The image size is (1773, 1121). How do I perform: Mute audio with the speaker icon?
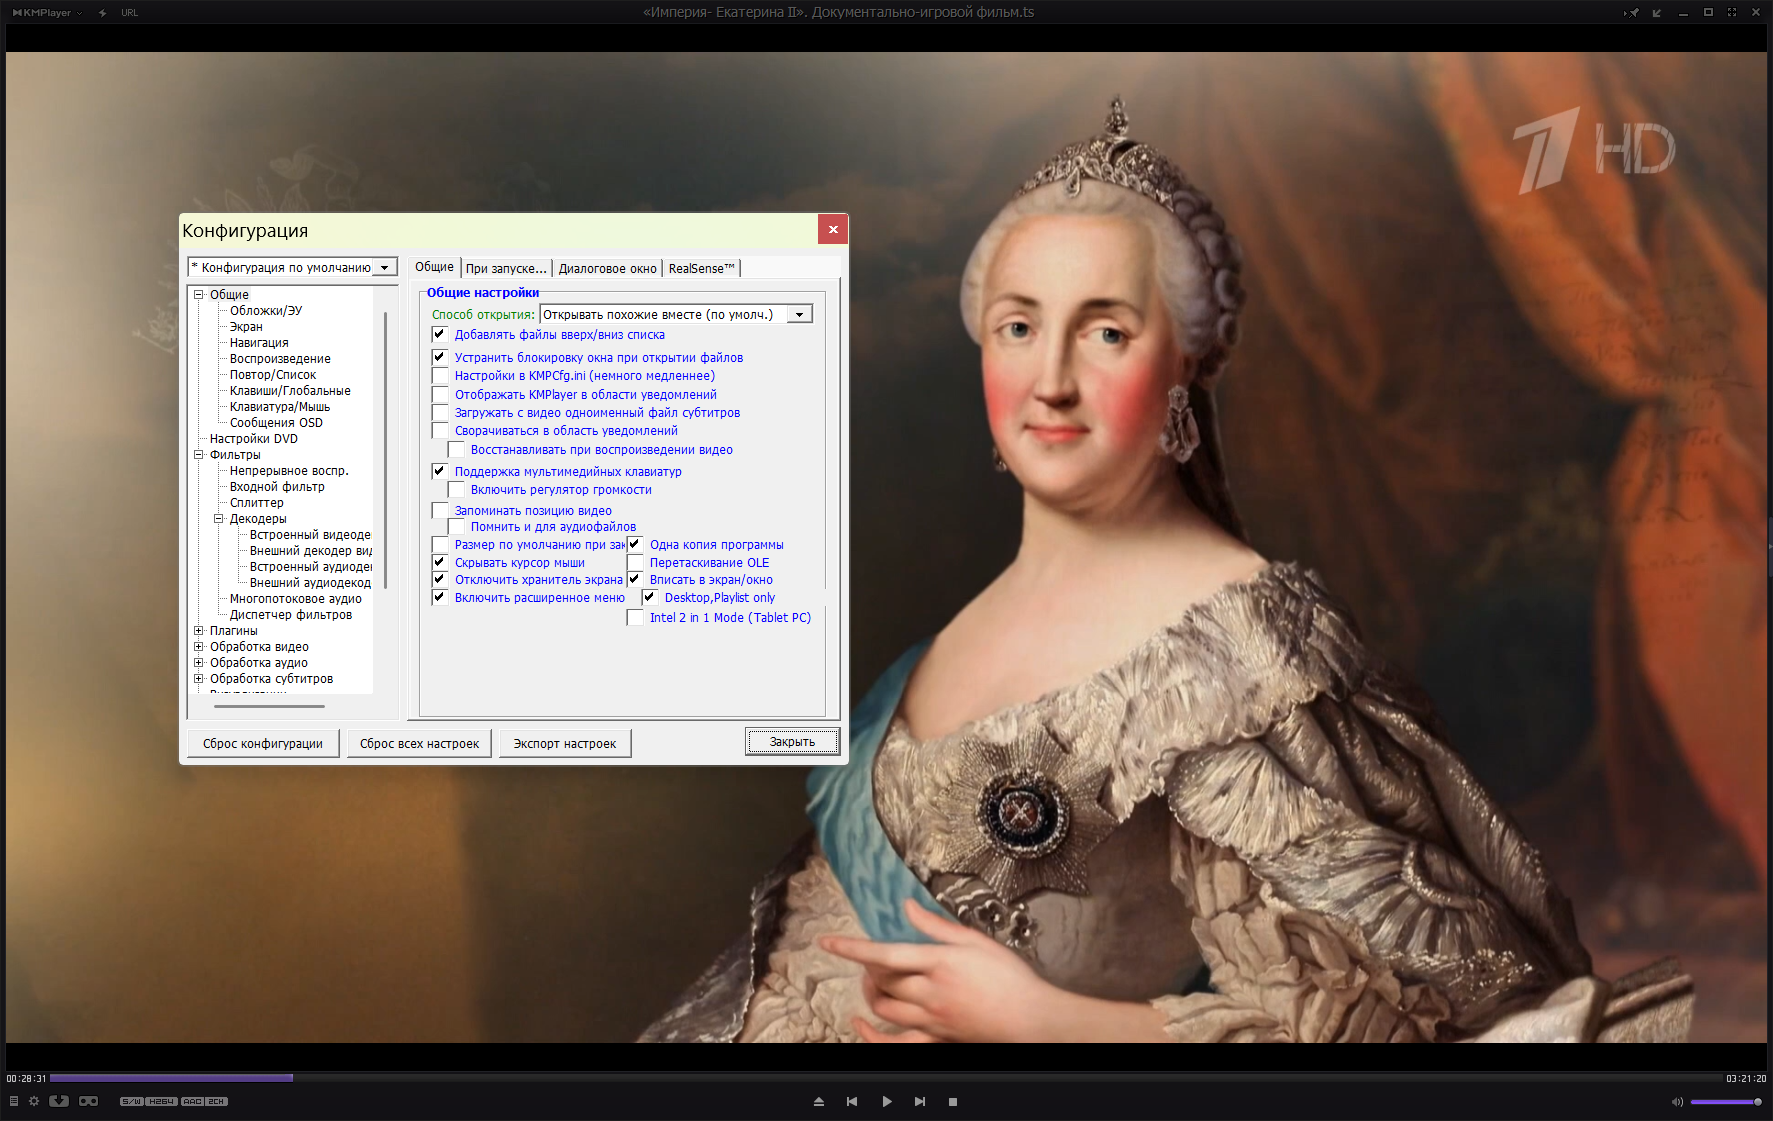pos(1677,1102)
